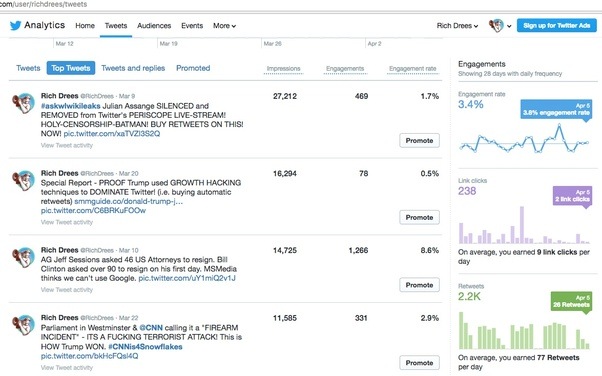
Task: Click the browser address bar URL
Action: (43, 4)
